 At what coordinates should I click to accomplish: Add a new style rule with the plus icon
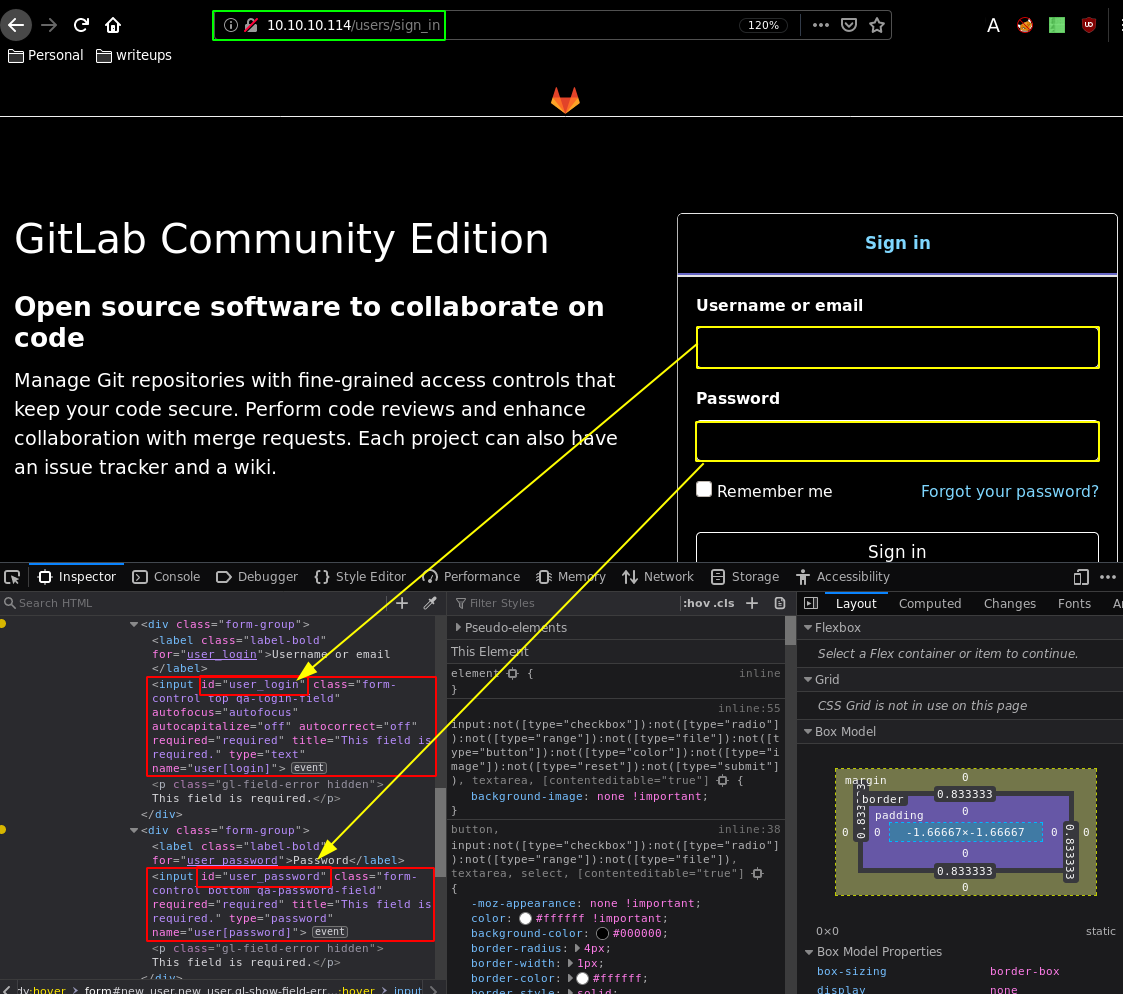point(752,603)
